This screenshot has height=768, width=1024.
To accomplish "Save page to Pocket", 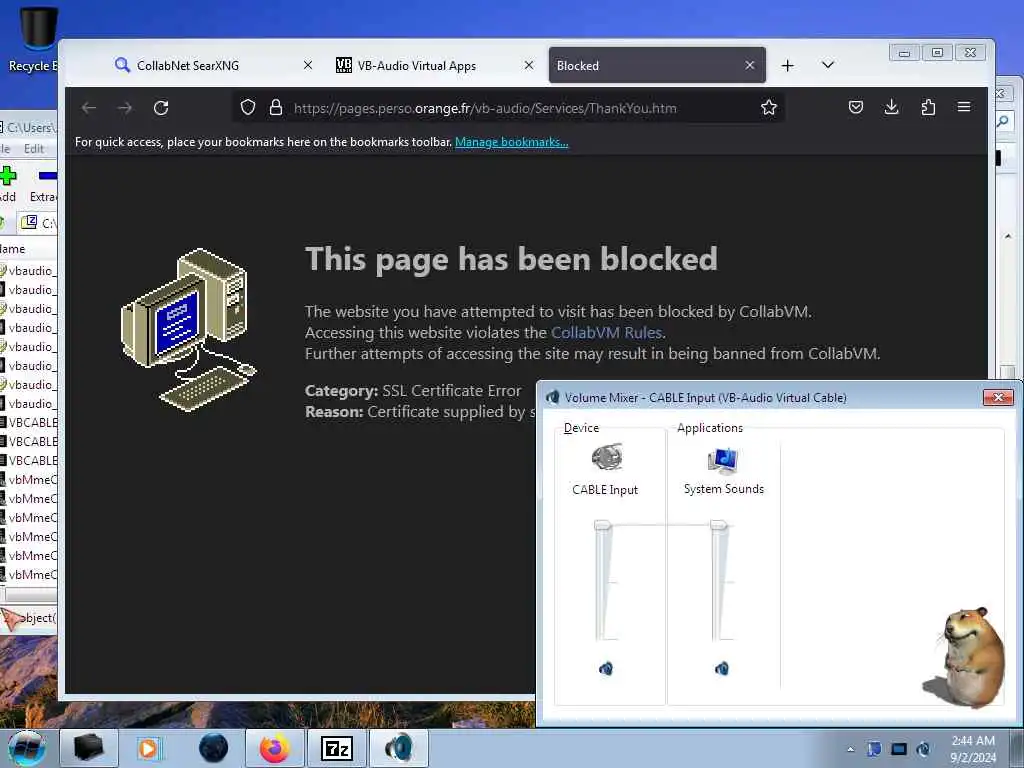I will [856, 107].
